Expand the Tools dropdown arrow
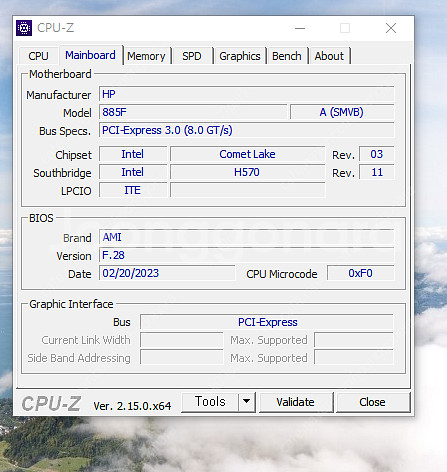The width and height of the screenshot is (447, 472). pos(247,402)
